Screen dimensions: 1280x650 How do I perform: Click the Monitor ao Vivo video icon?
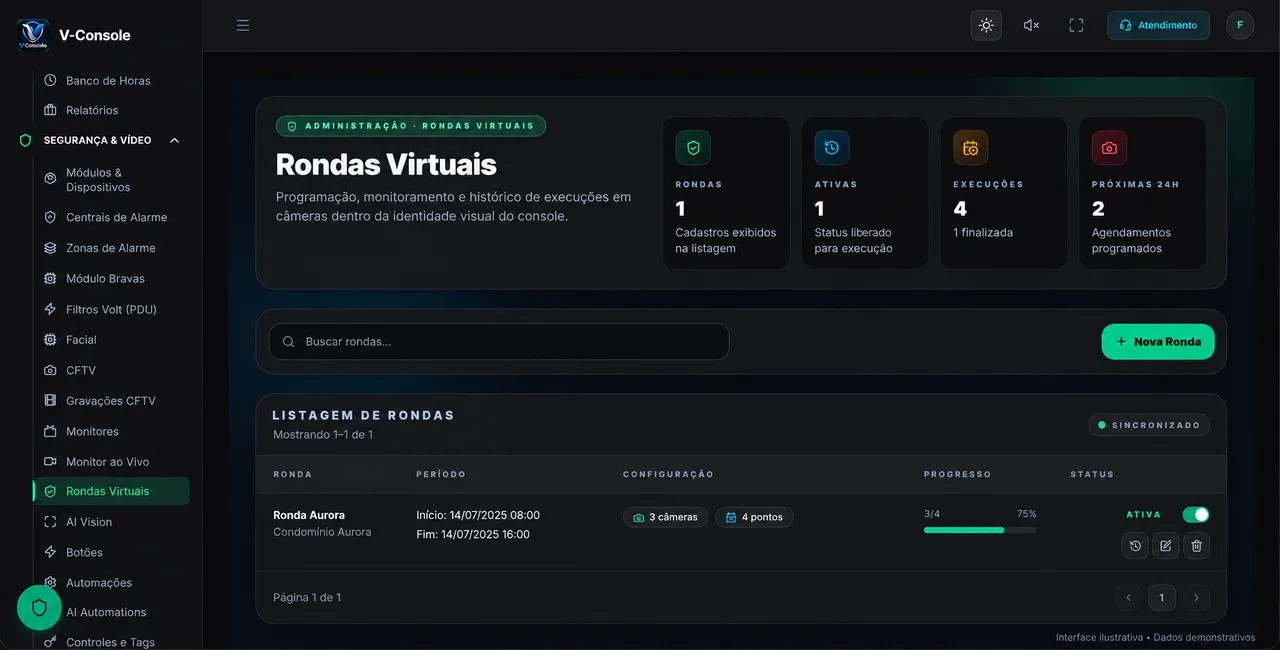[50, 462]
